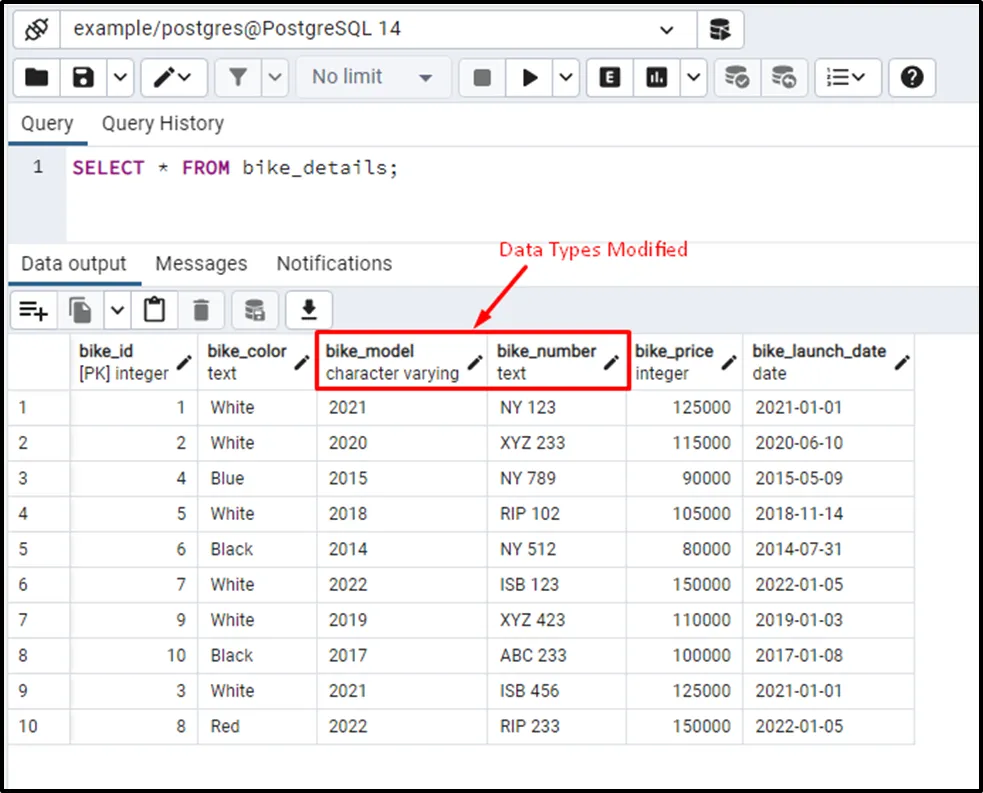
Task: Open the execute options dropdown arrow
Action: coord(566,77)
